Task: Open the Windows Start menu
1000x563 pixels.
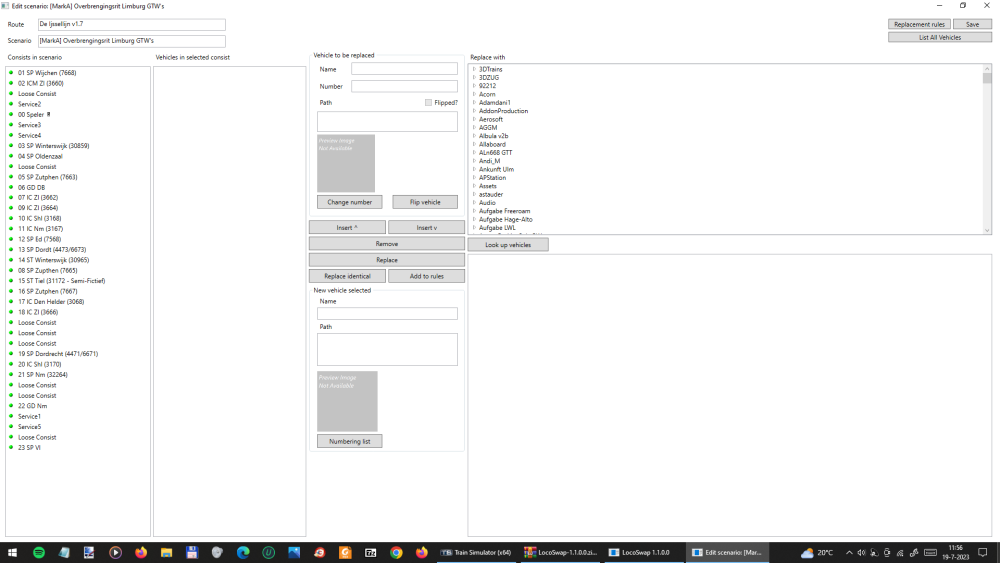Action: pyautogui.click(x=13, y=552)
